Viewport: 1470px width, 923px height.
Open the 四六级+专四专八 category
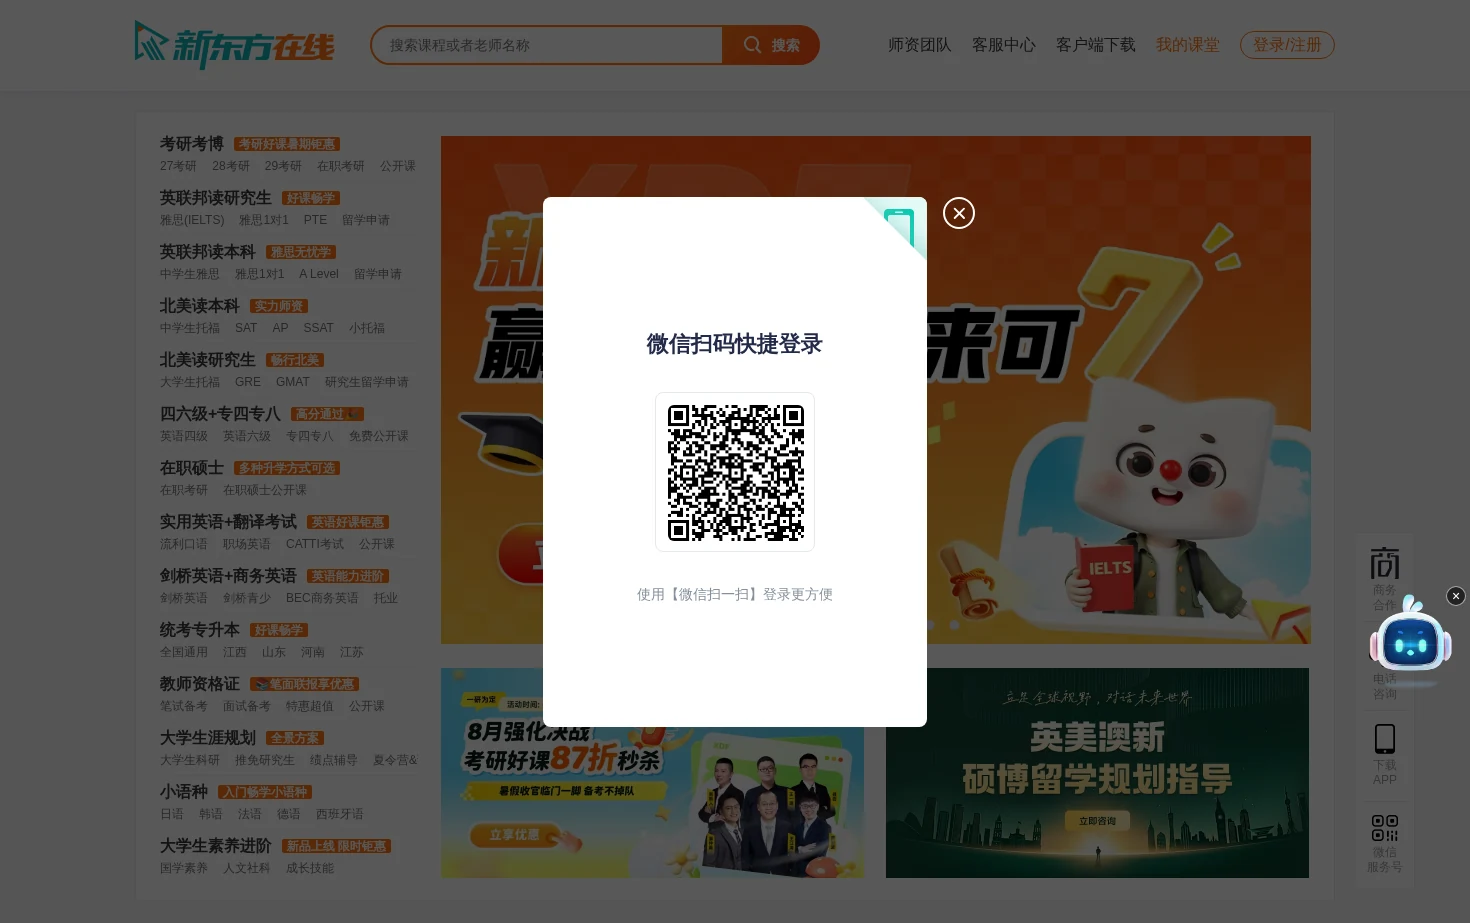coord(220,414)
